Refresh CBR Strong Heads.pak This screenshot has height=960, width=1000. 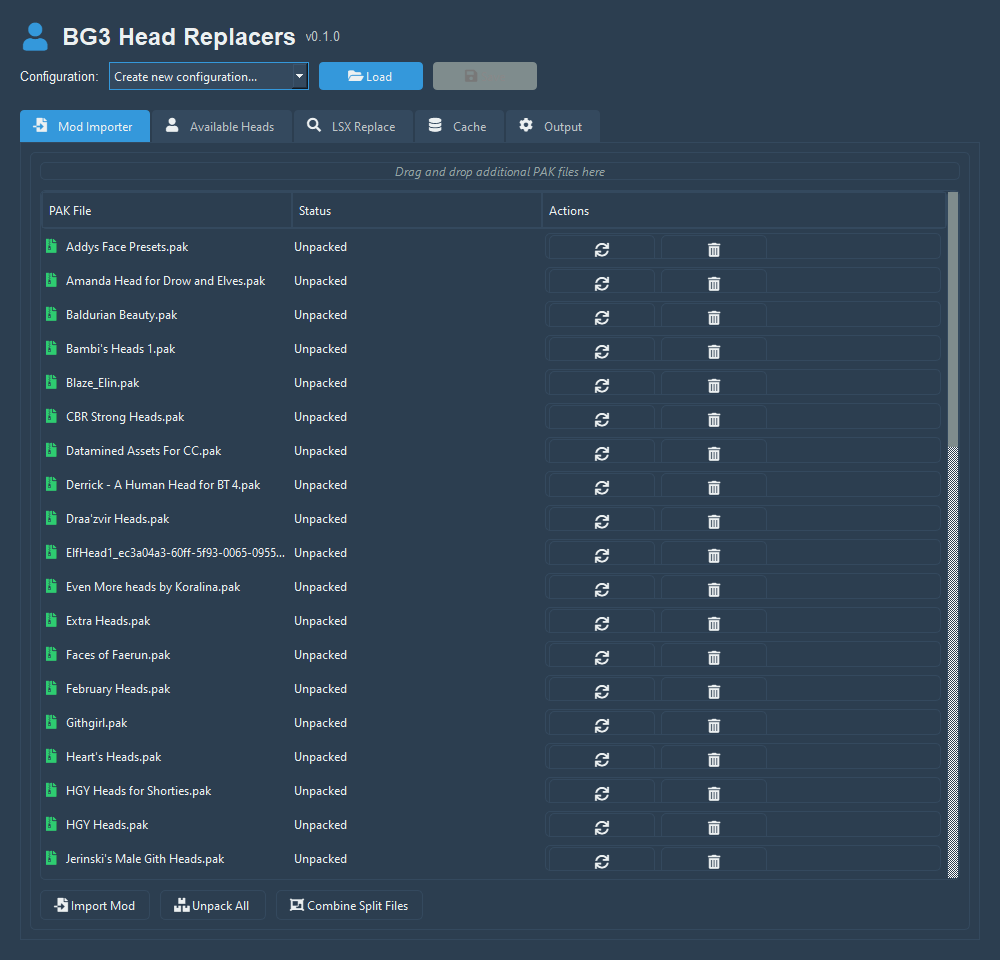pos(601,418)
